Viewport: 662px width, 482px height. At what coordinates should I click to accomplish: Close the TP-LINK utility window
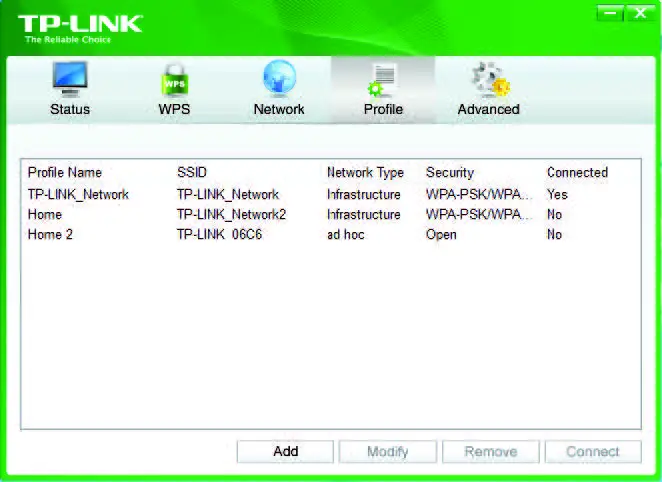point(640,13)
